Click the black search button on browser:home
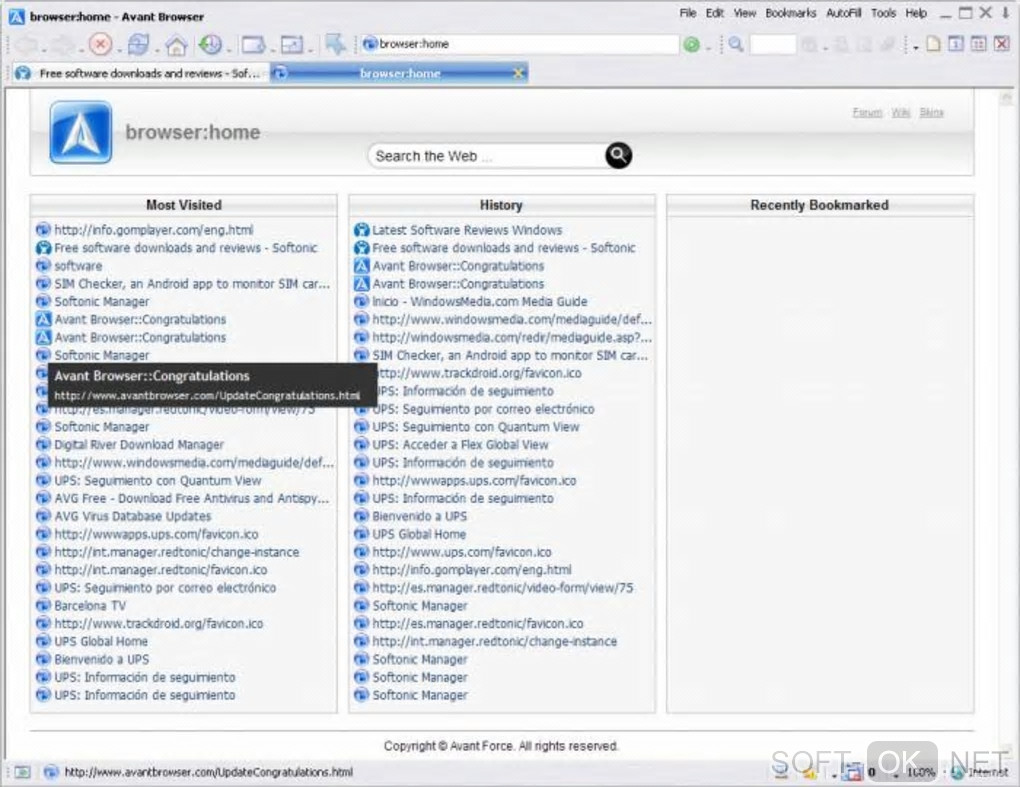 618,155
